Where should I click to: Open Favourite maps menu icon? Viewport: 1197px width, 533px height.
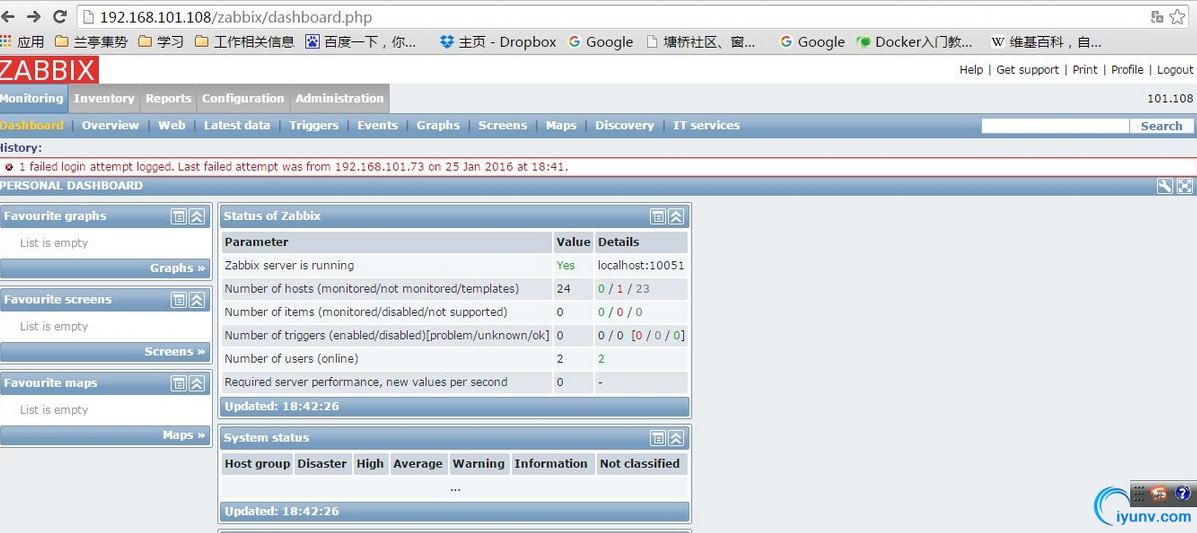click(x=178, y=383)
